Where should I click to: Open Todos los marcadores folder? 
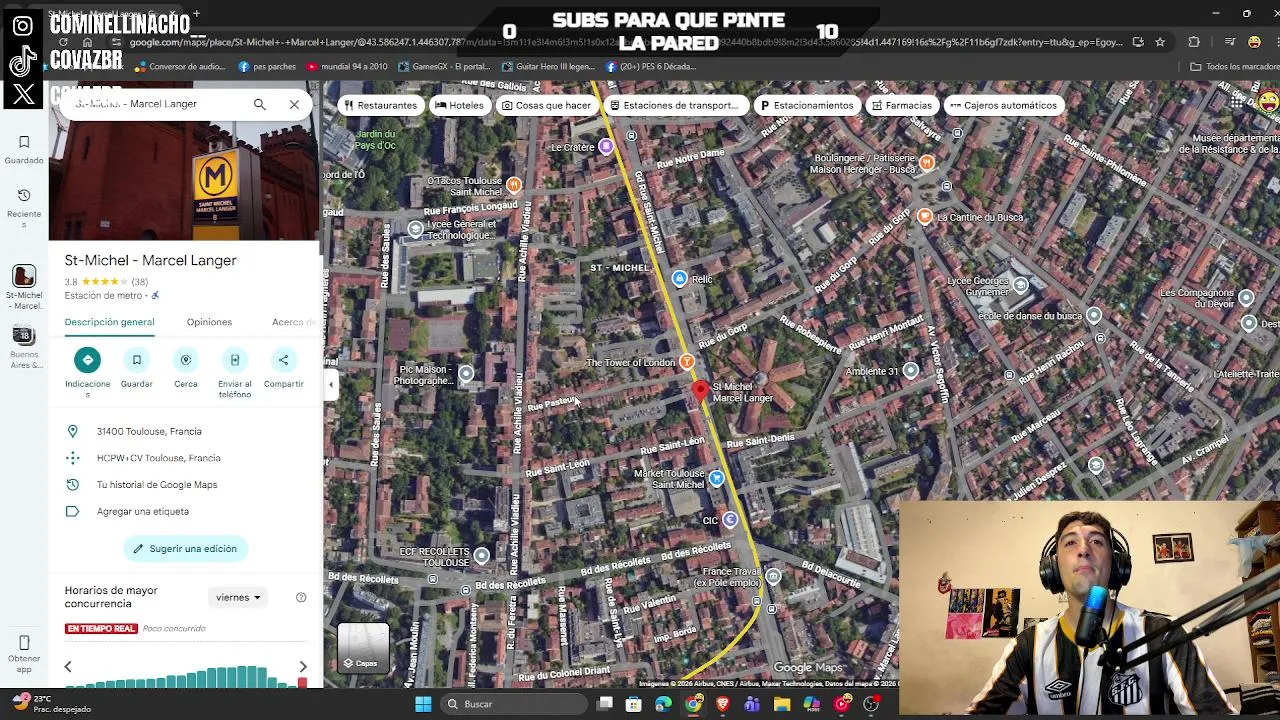click(x=1234, y=67)
